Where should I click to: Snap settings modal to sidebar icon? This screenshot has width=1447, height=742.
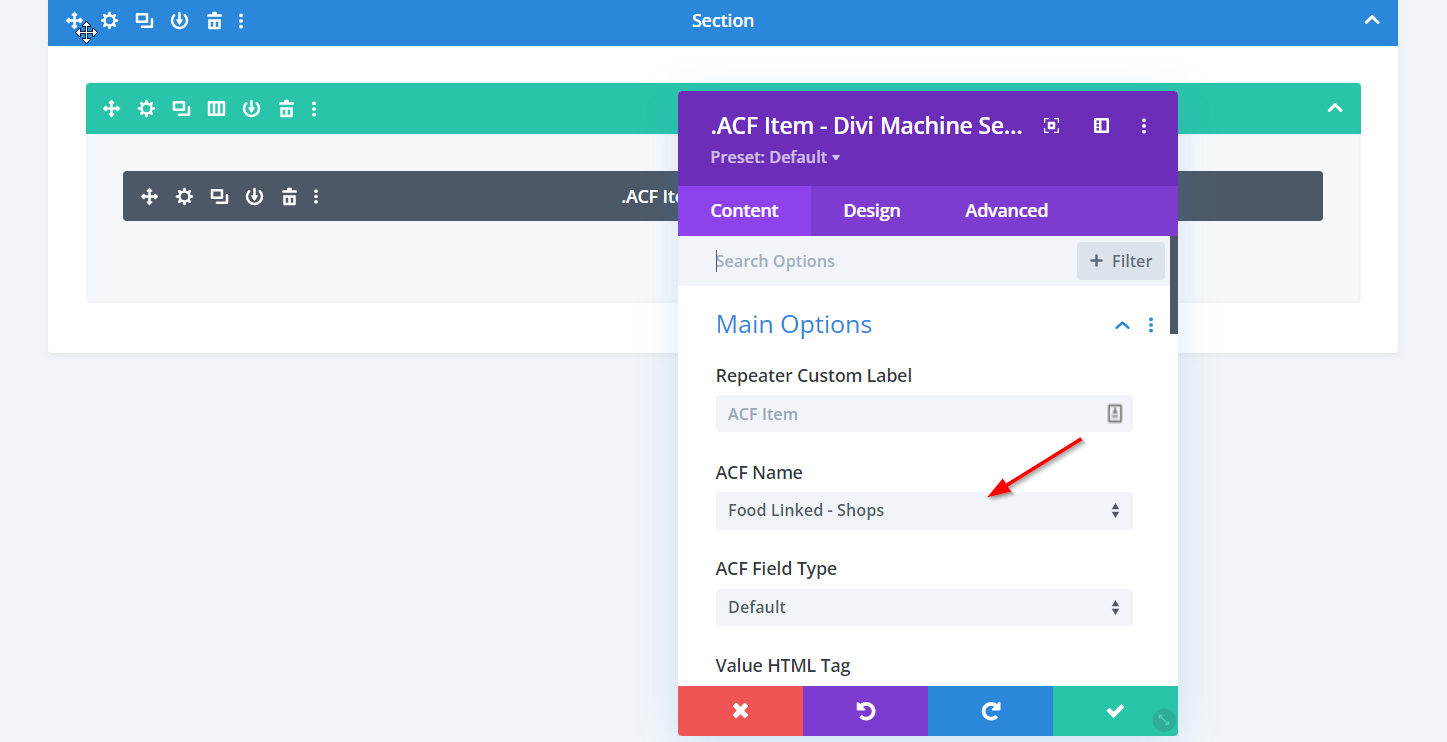[1101, 126]
